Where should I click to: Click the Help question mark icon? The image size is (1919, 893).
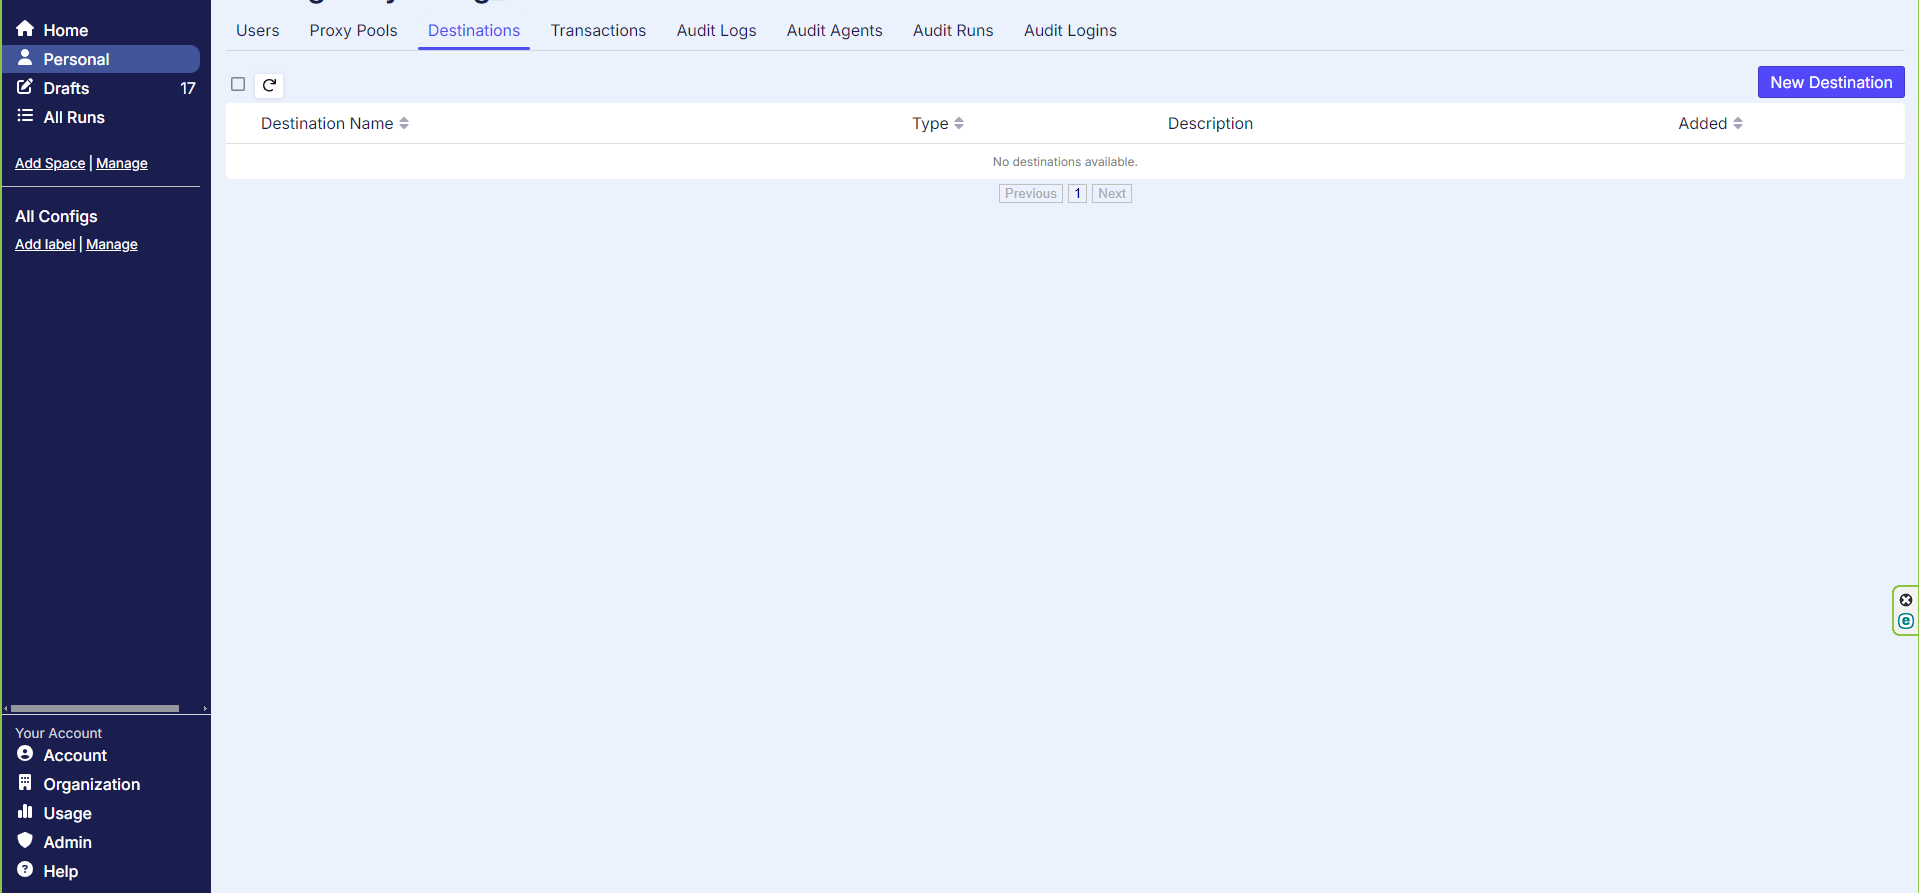tap(25, 870)
